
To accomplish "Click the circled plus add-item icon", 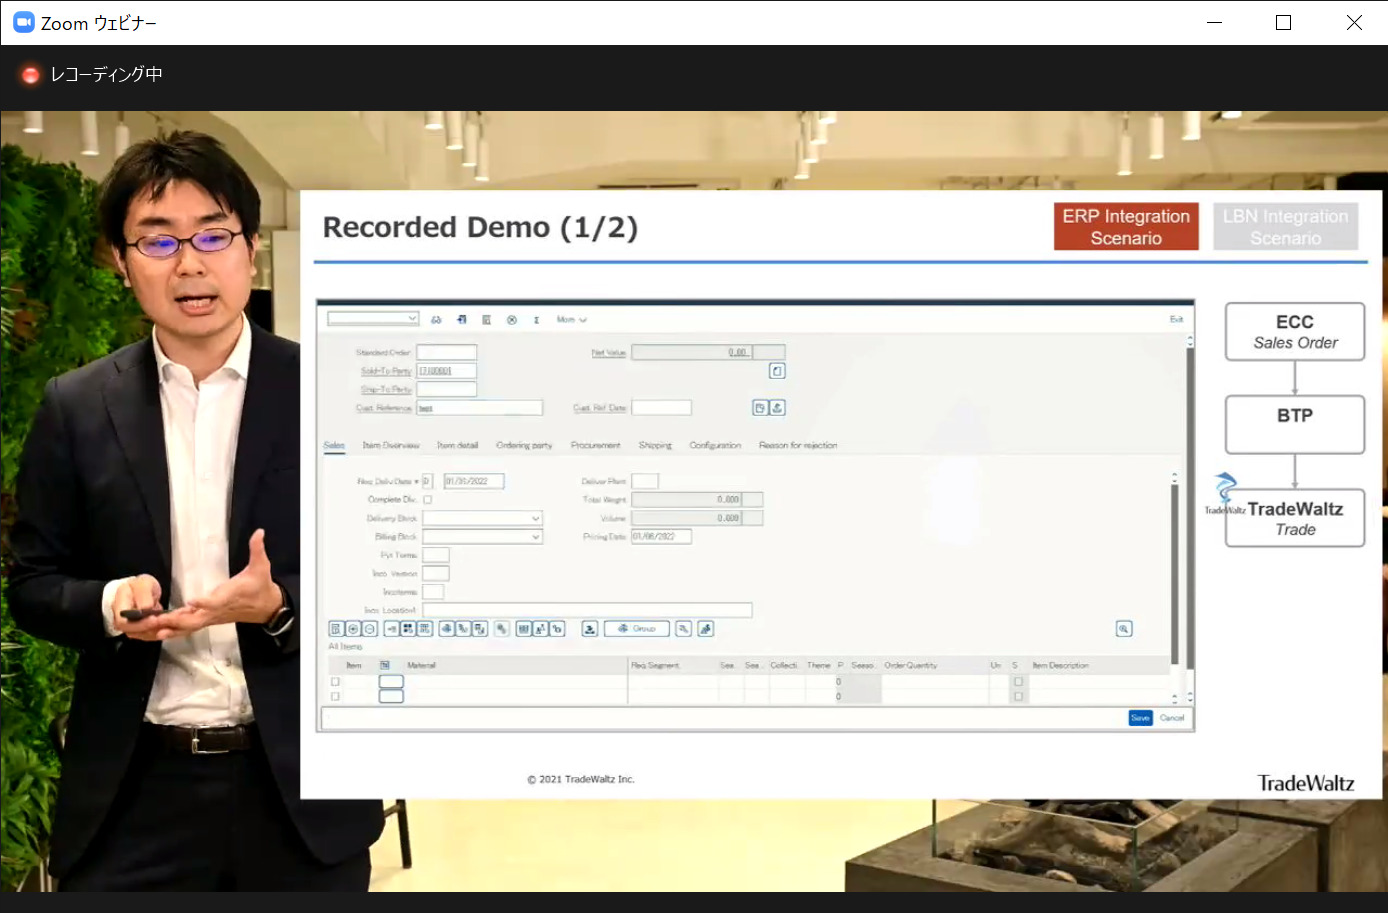I will [353, 629].
